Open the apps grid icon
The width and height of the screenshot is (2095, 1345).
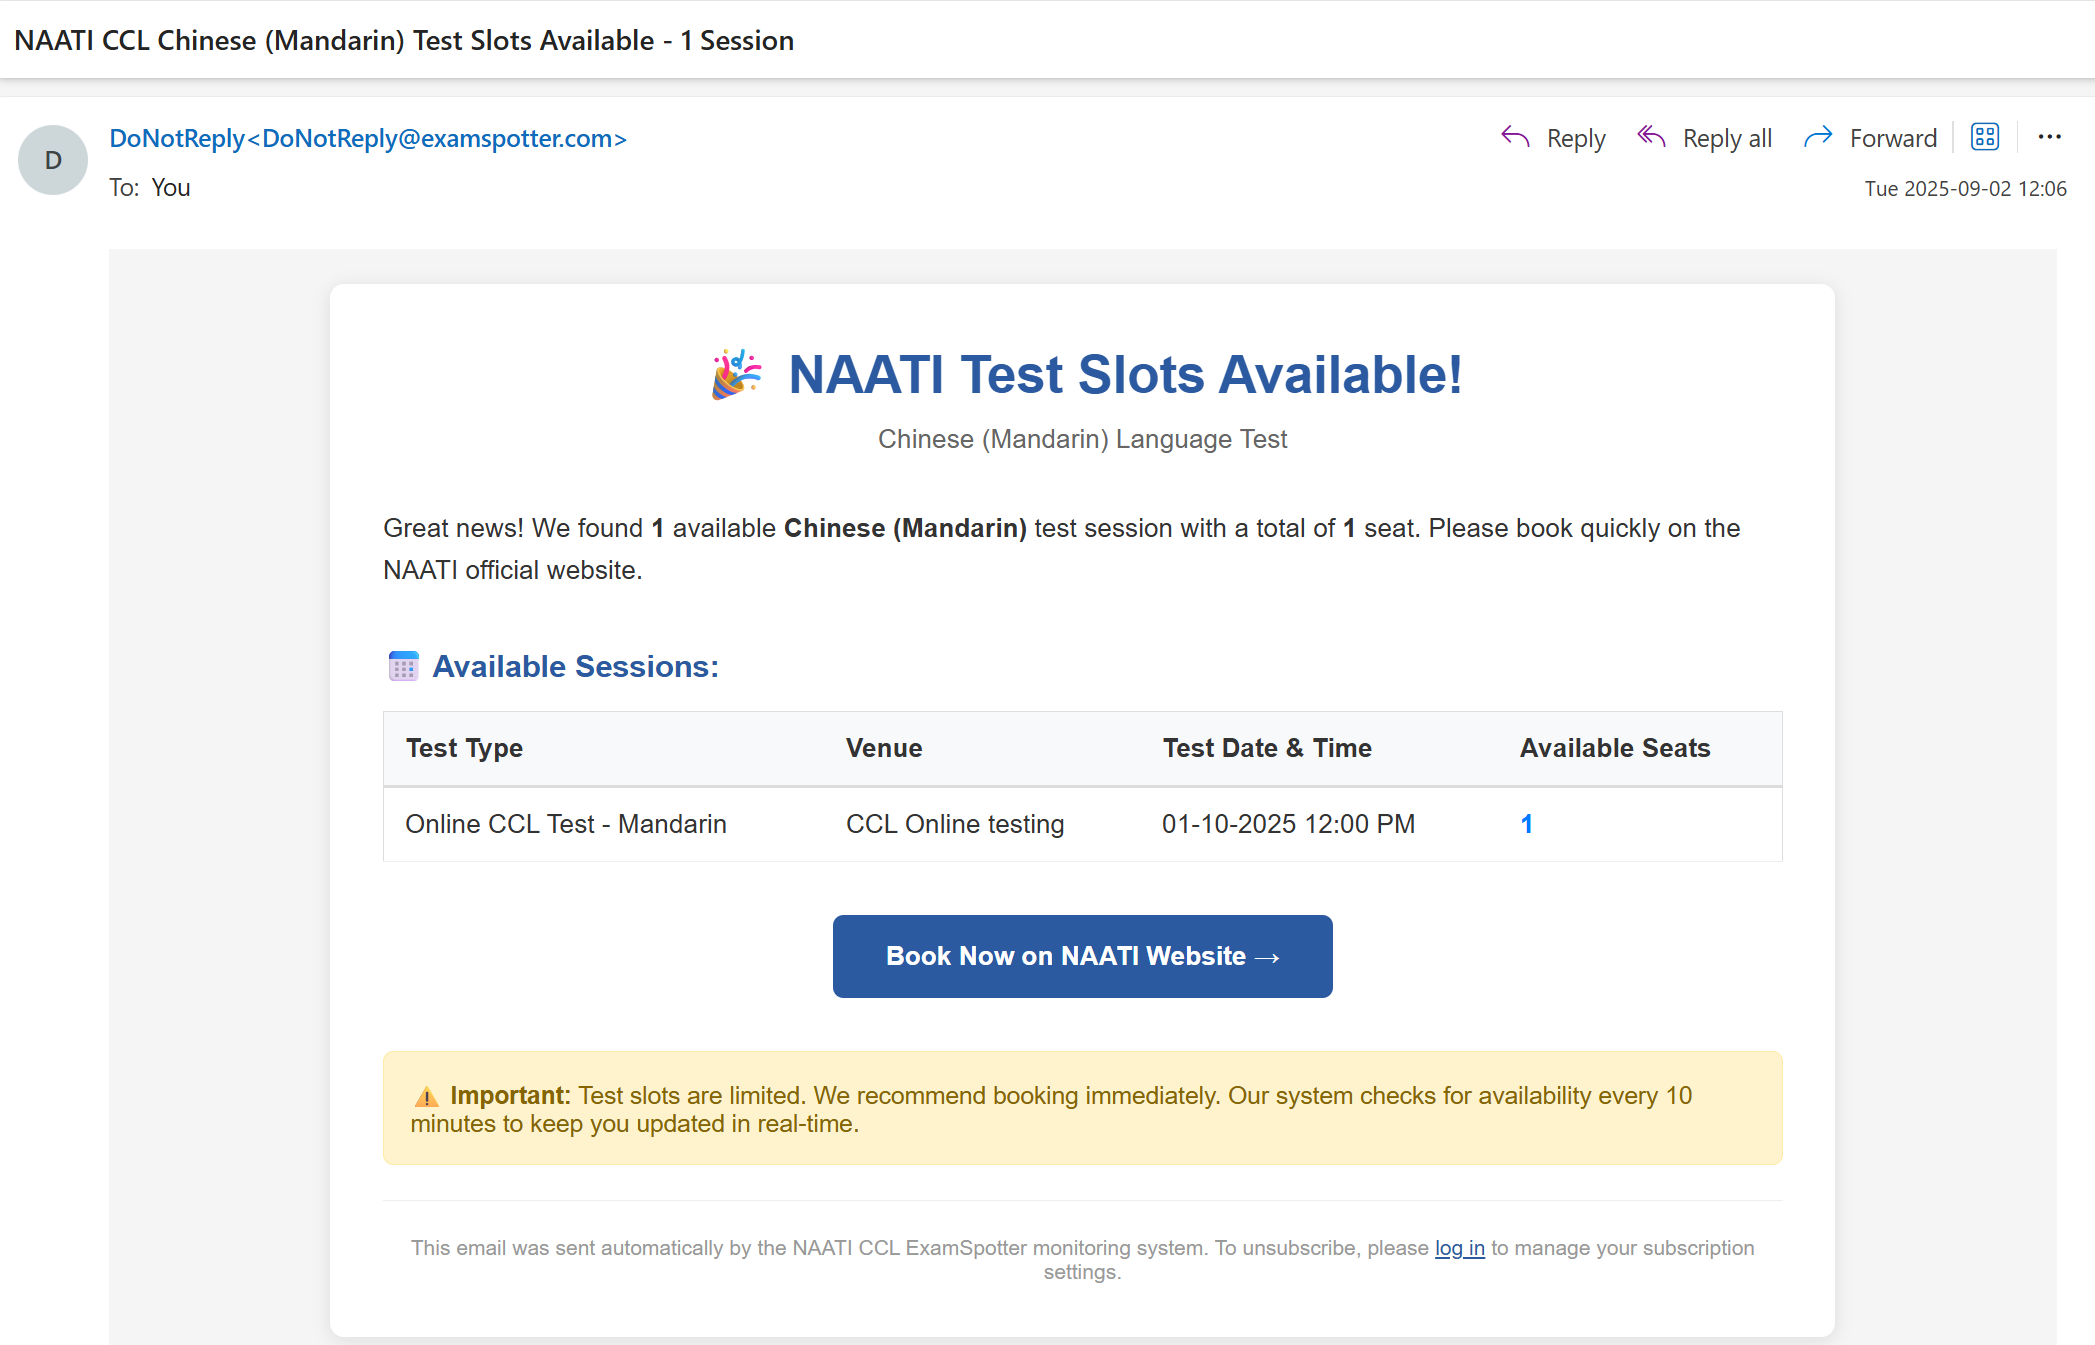pos(1985,137)
